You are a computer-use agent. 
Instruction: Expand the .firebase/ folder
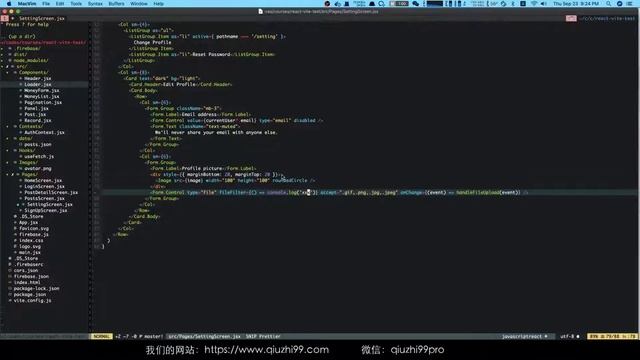point(28,48)
